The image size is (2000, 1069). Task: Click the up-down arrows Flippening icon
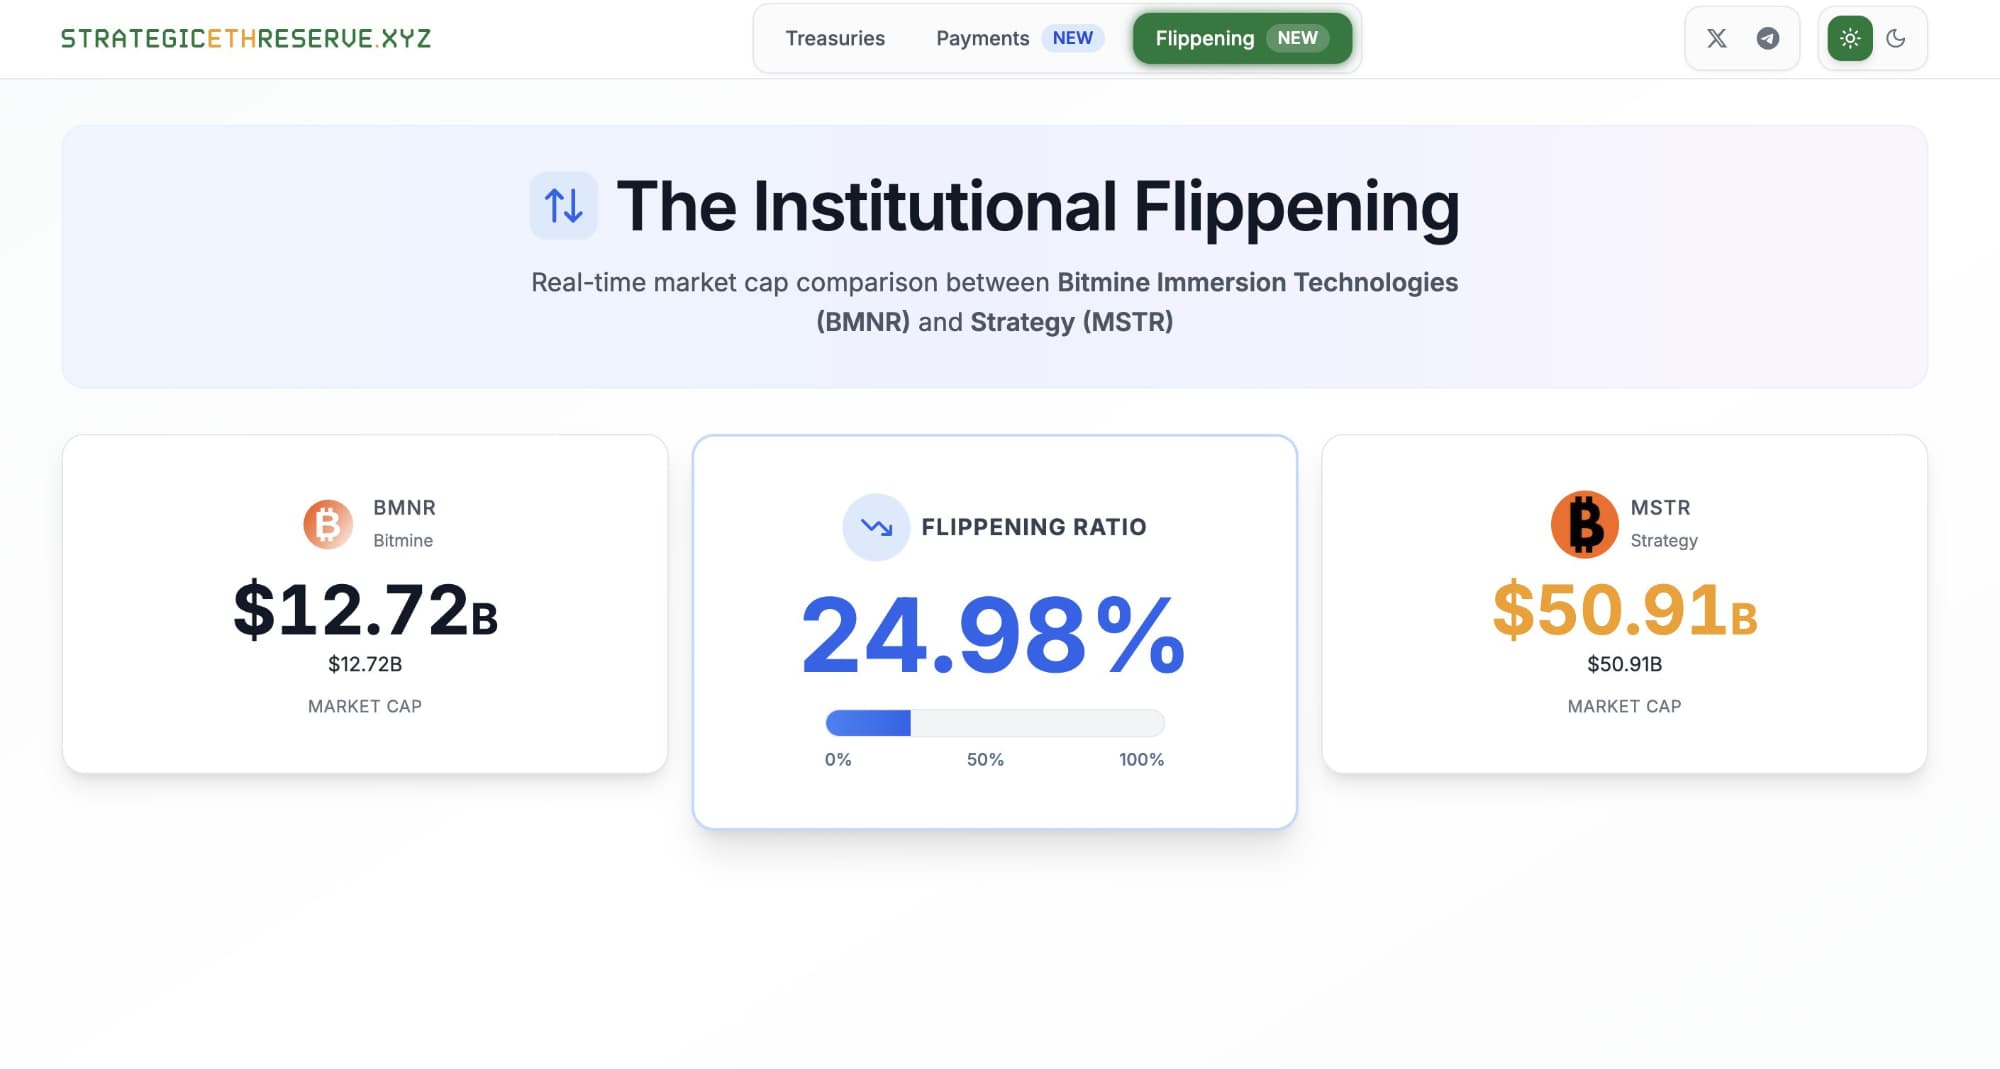point(563,206)
